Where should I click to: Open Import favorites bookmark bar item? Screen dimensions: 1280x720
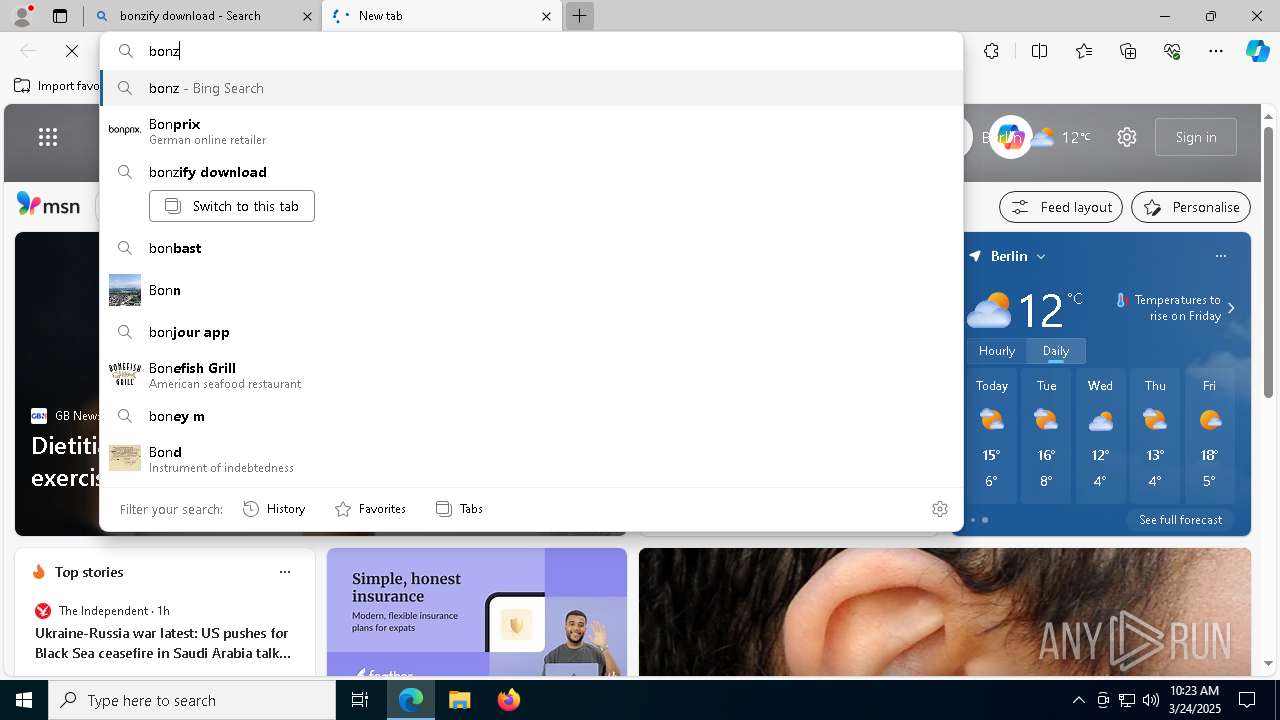[57, 86]
